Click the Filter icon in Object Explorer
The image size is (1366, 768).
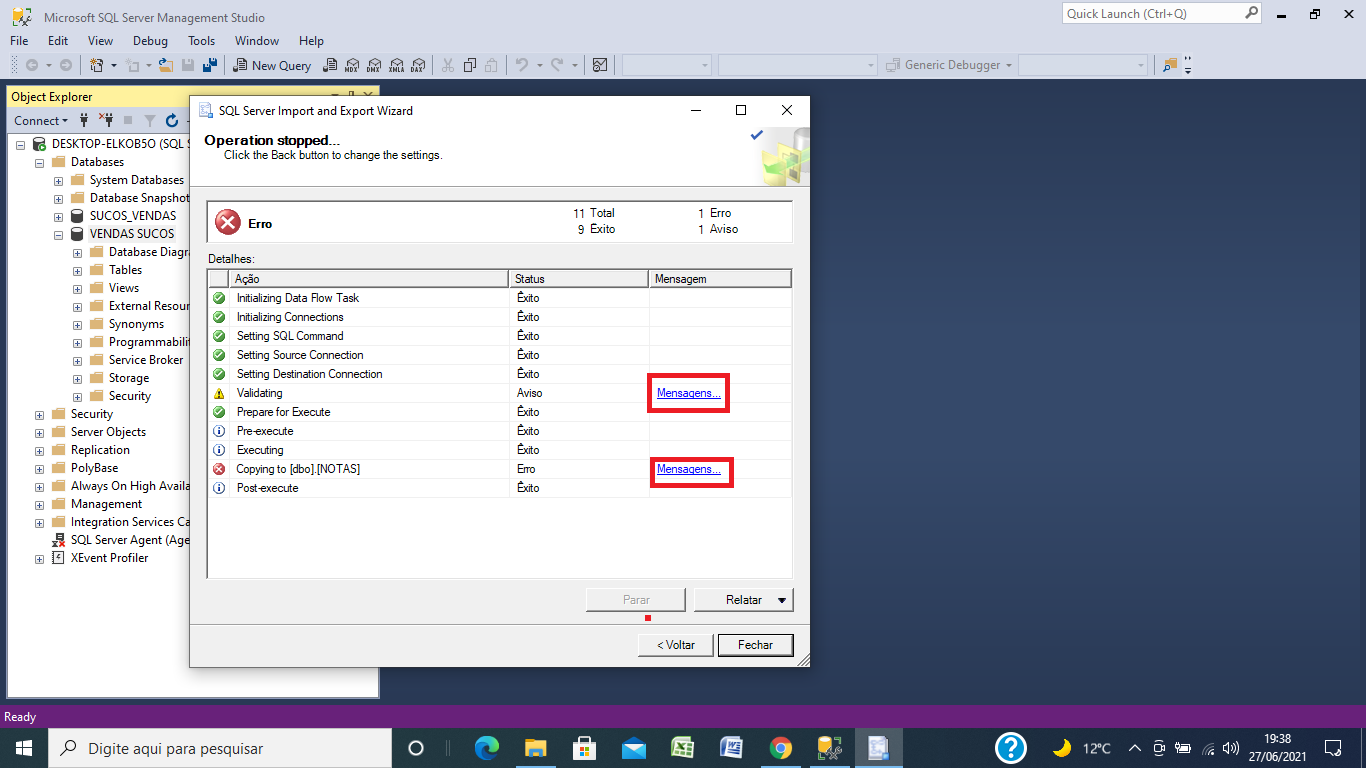[150, 121]
